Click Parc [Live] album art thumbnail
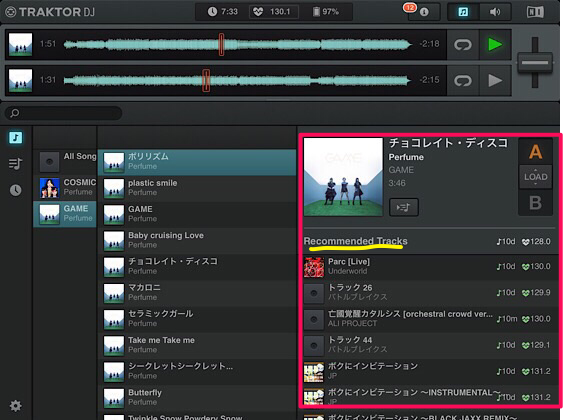563x420 pixels. click(314, 267)
